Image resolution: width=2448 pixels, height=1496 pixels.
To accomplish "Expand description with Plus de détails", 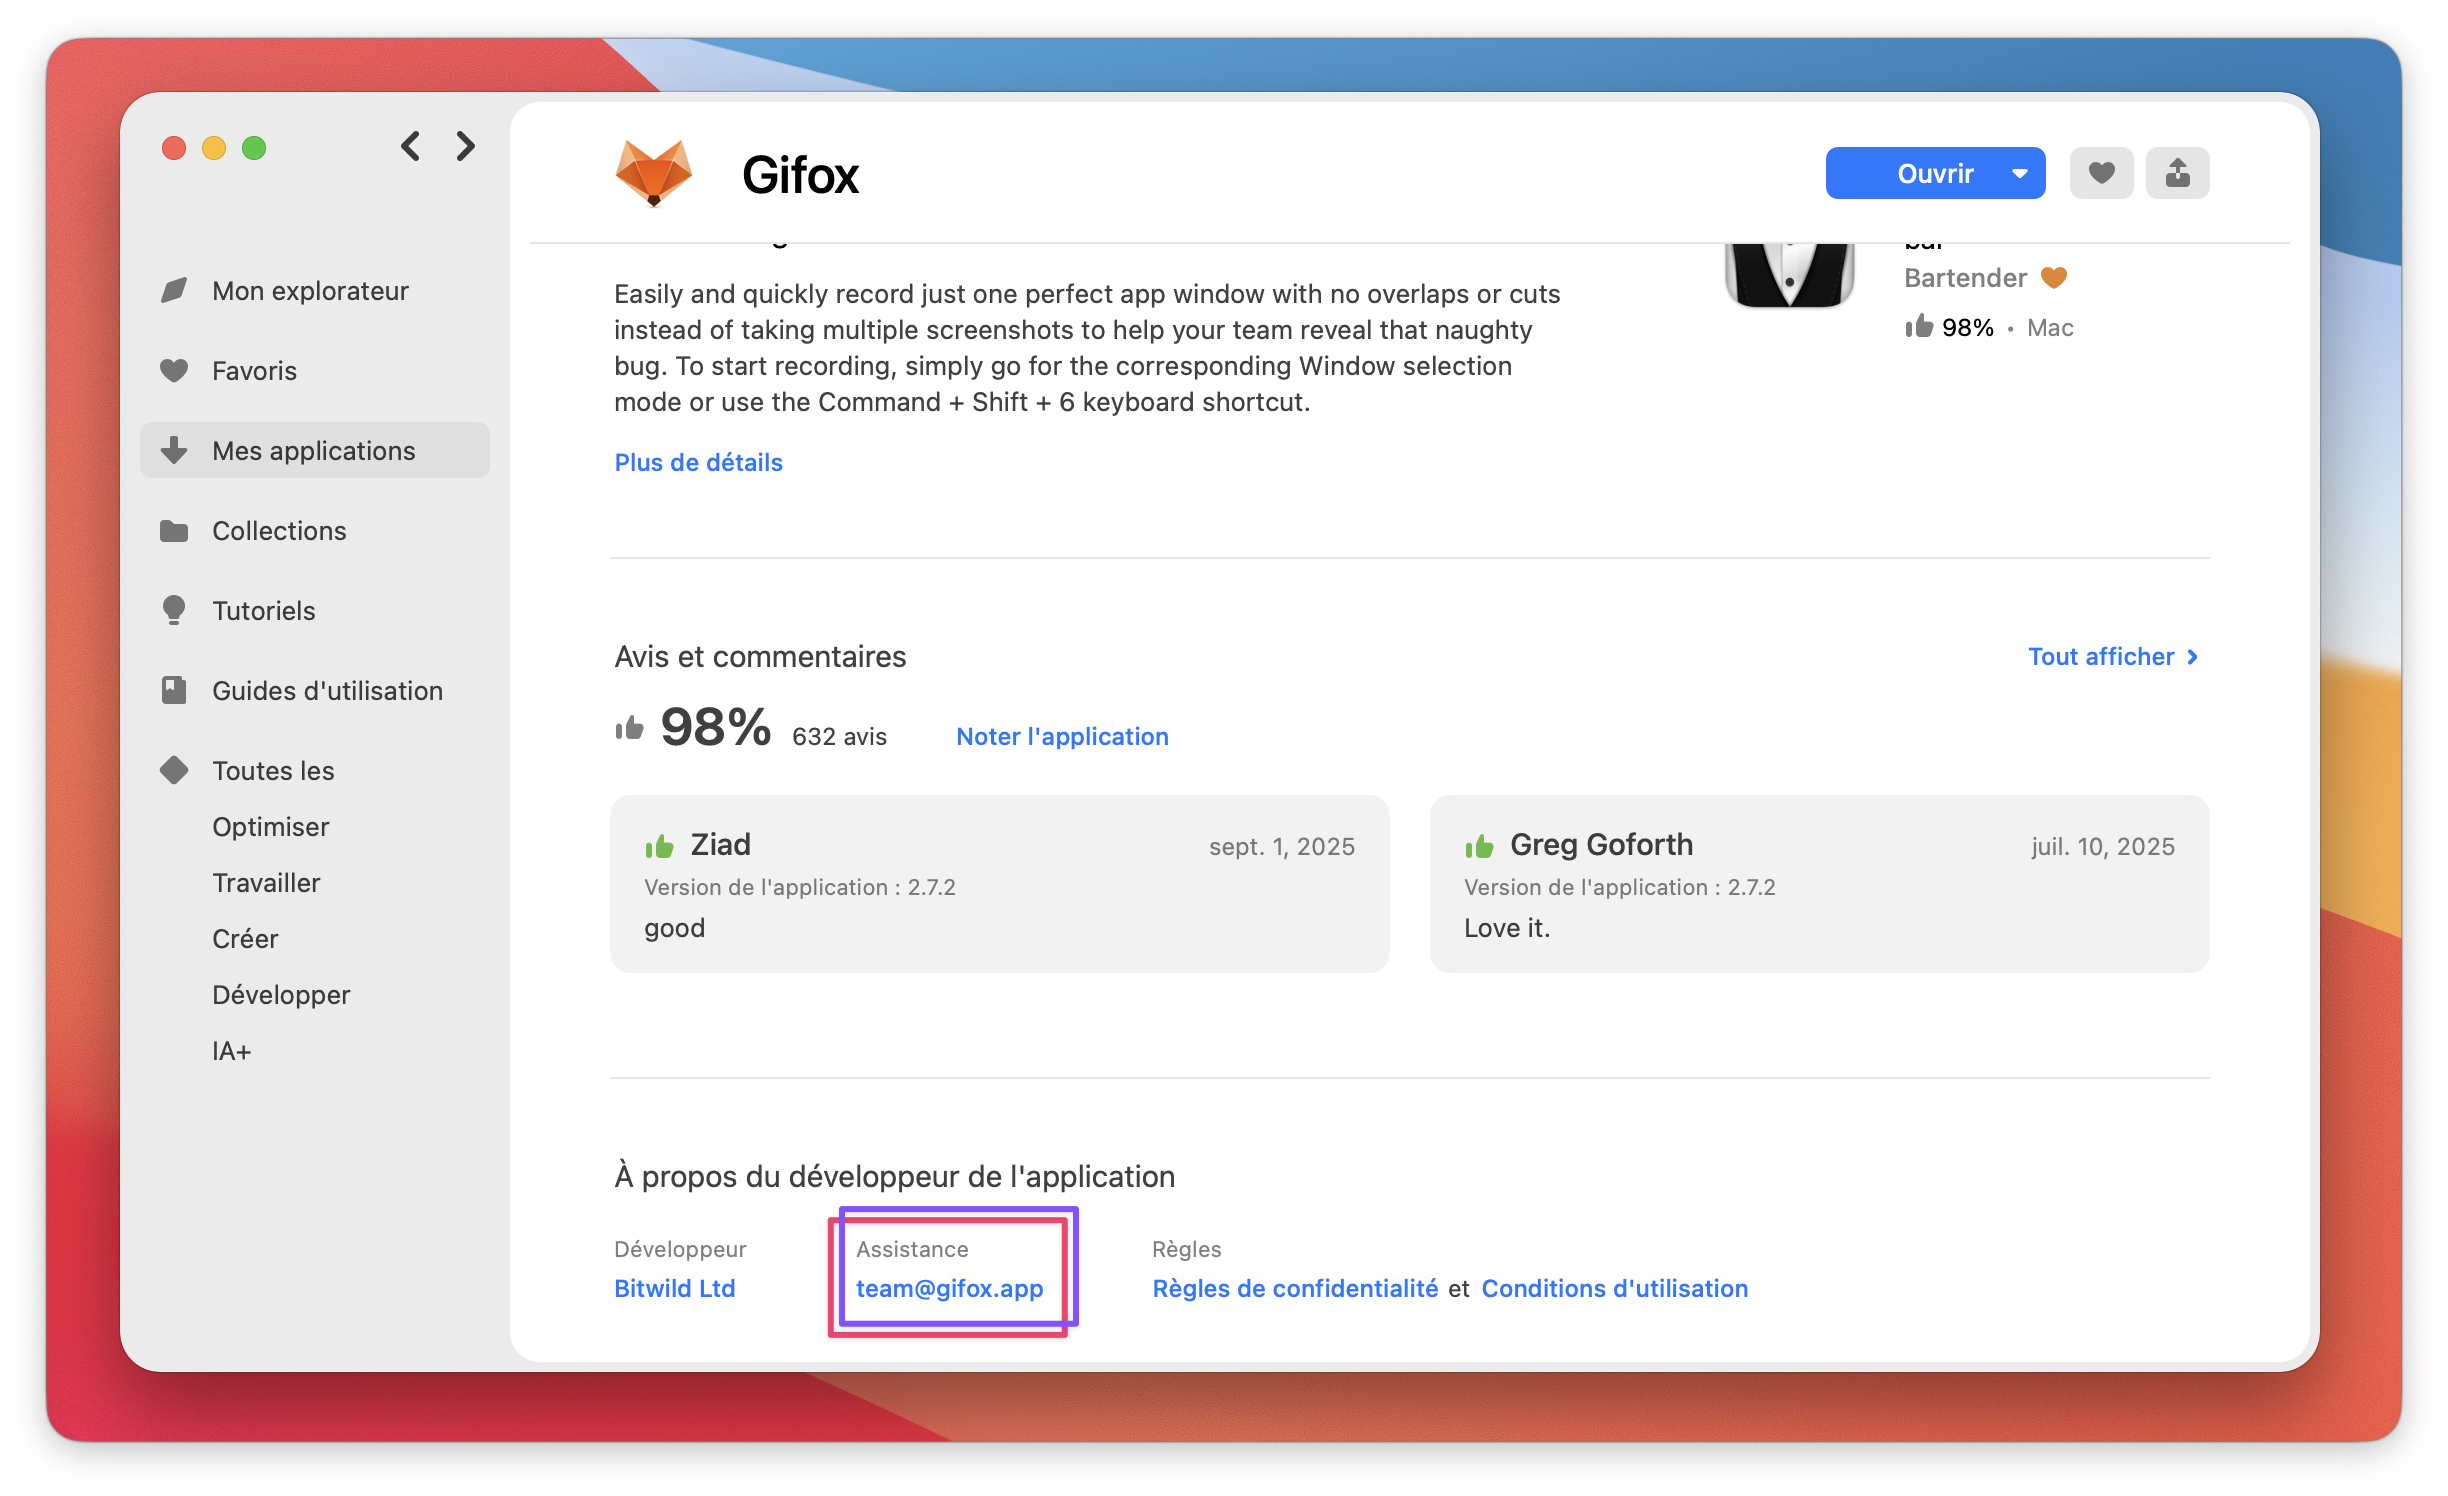I will point(698,463).
